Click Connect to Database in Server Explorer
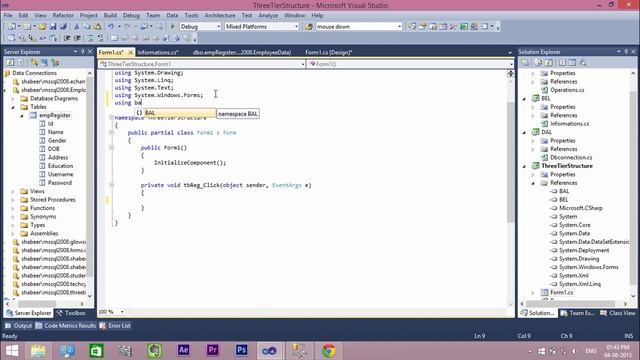The image size is (640, 360). pyautogui.click(x=35, y=62)
